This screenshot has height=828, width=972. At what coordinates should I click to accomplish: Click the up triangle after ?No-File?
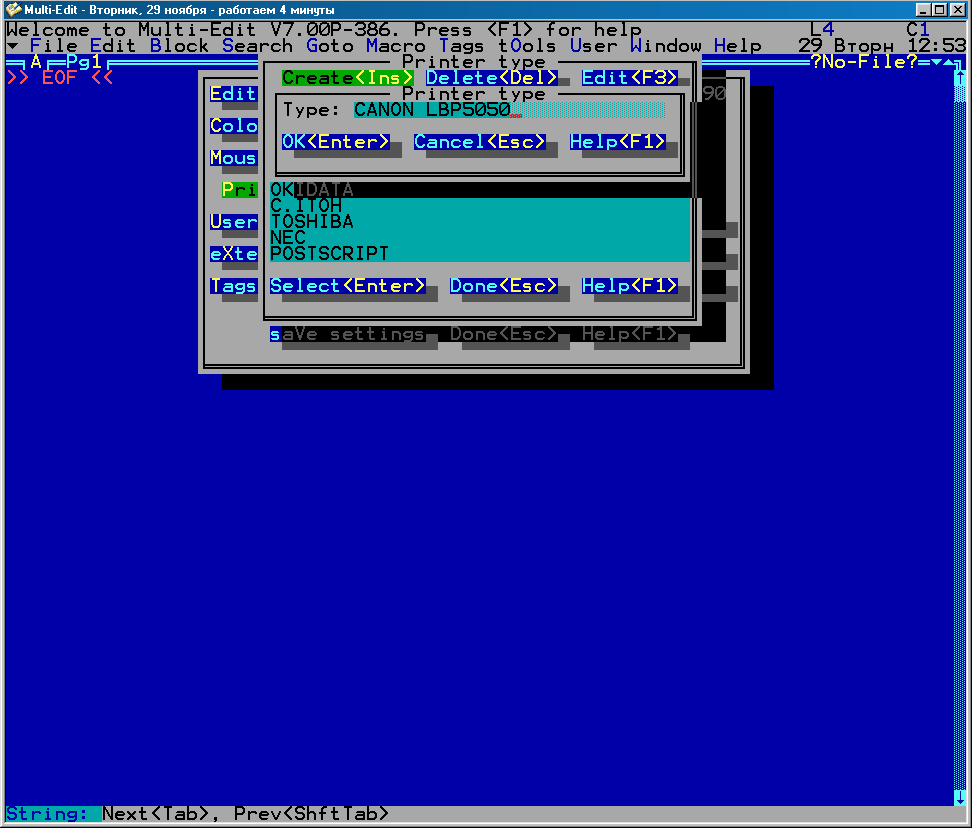click(948, 62)
